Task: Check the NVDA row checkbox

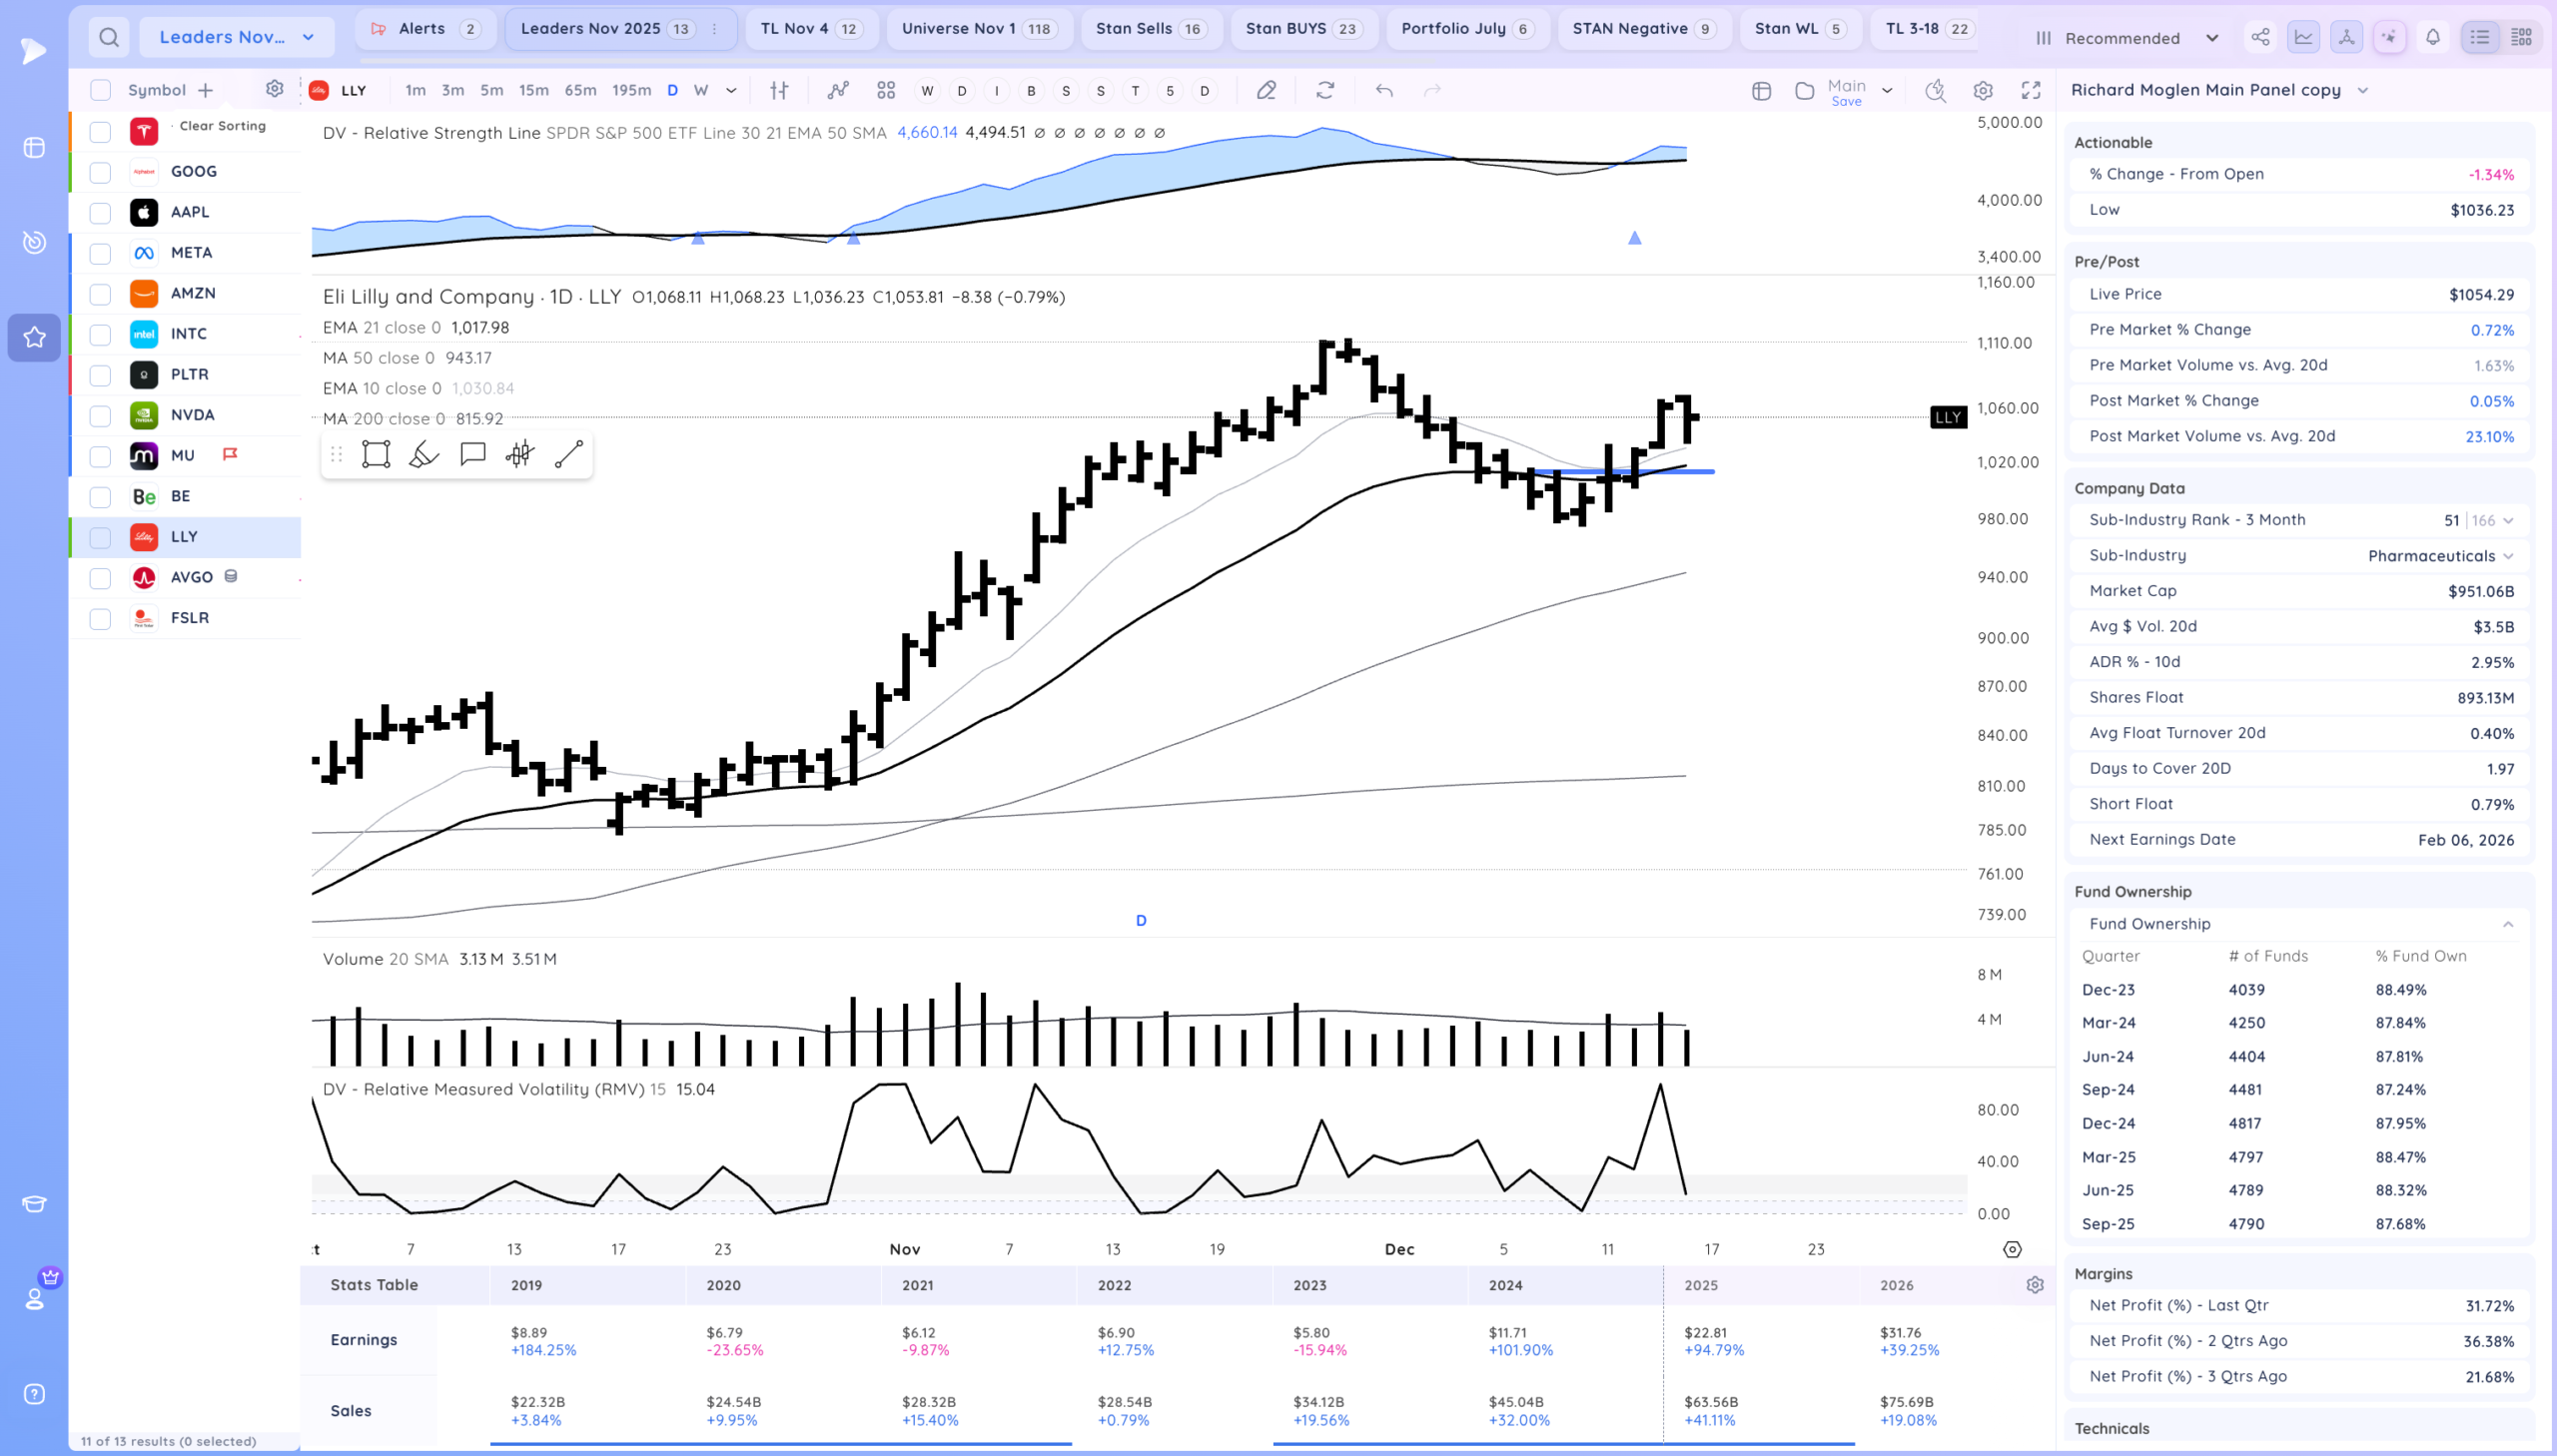Action: click(x=100, y=416)
